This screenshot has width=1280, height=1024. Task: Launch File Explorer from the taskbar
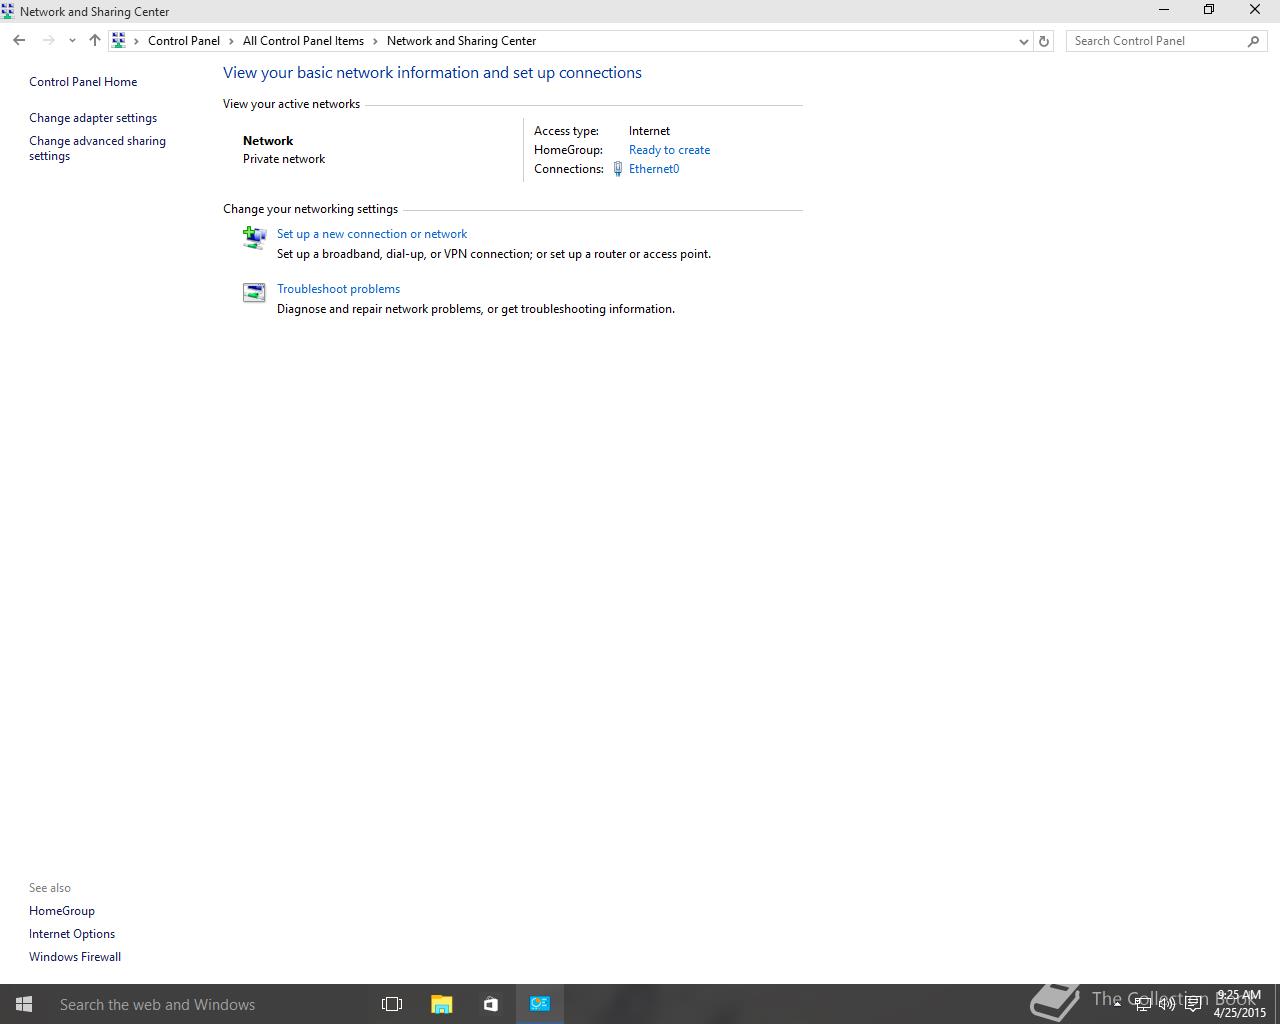pos(441,1004)
